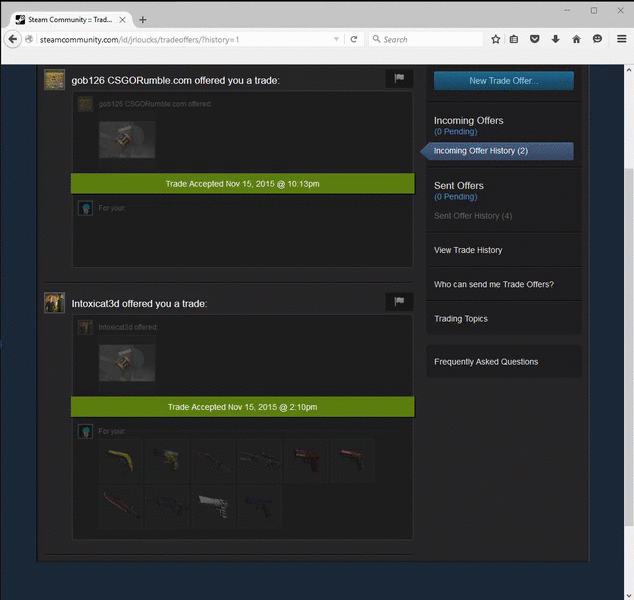Go back with the browser back arrow
This screenshot has height=600, width=634.
tap(13, 39)
